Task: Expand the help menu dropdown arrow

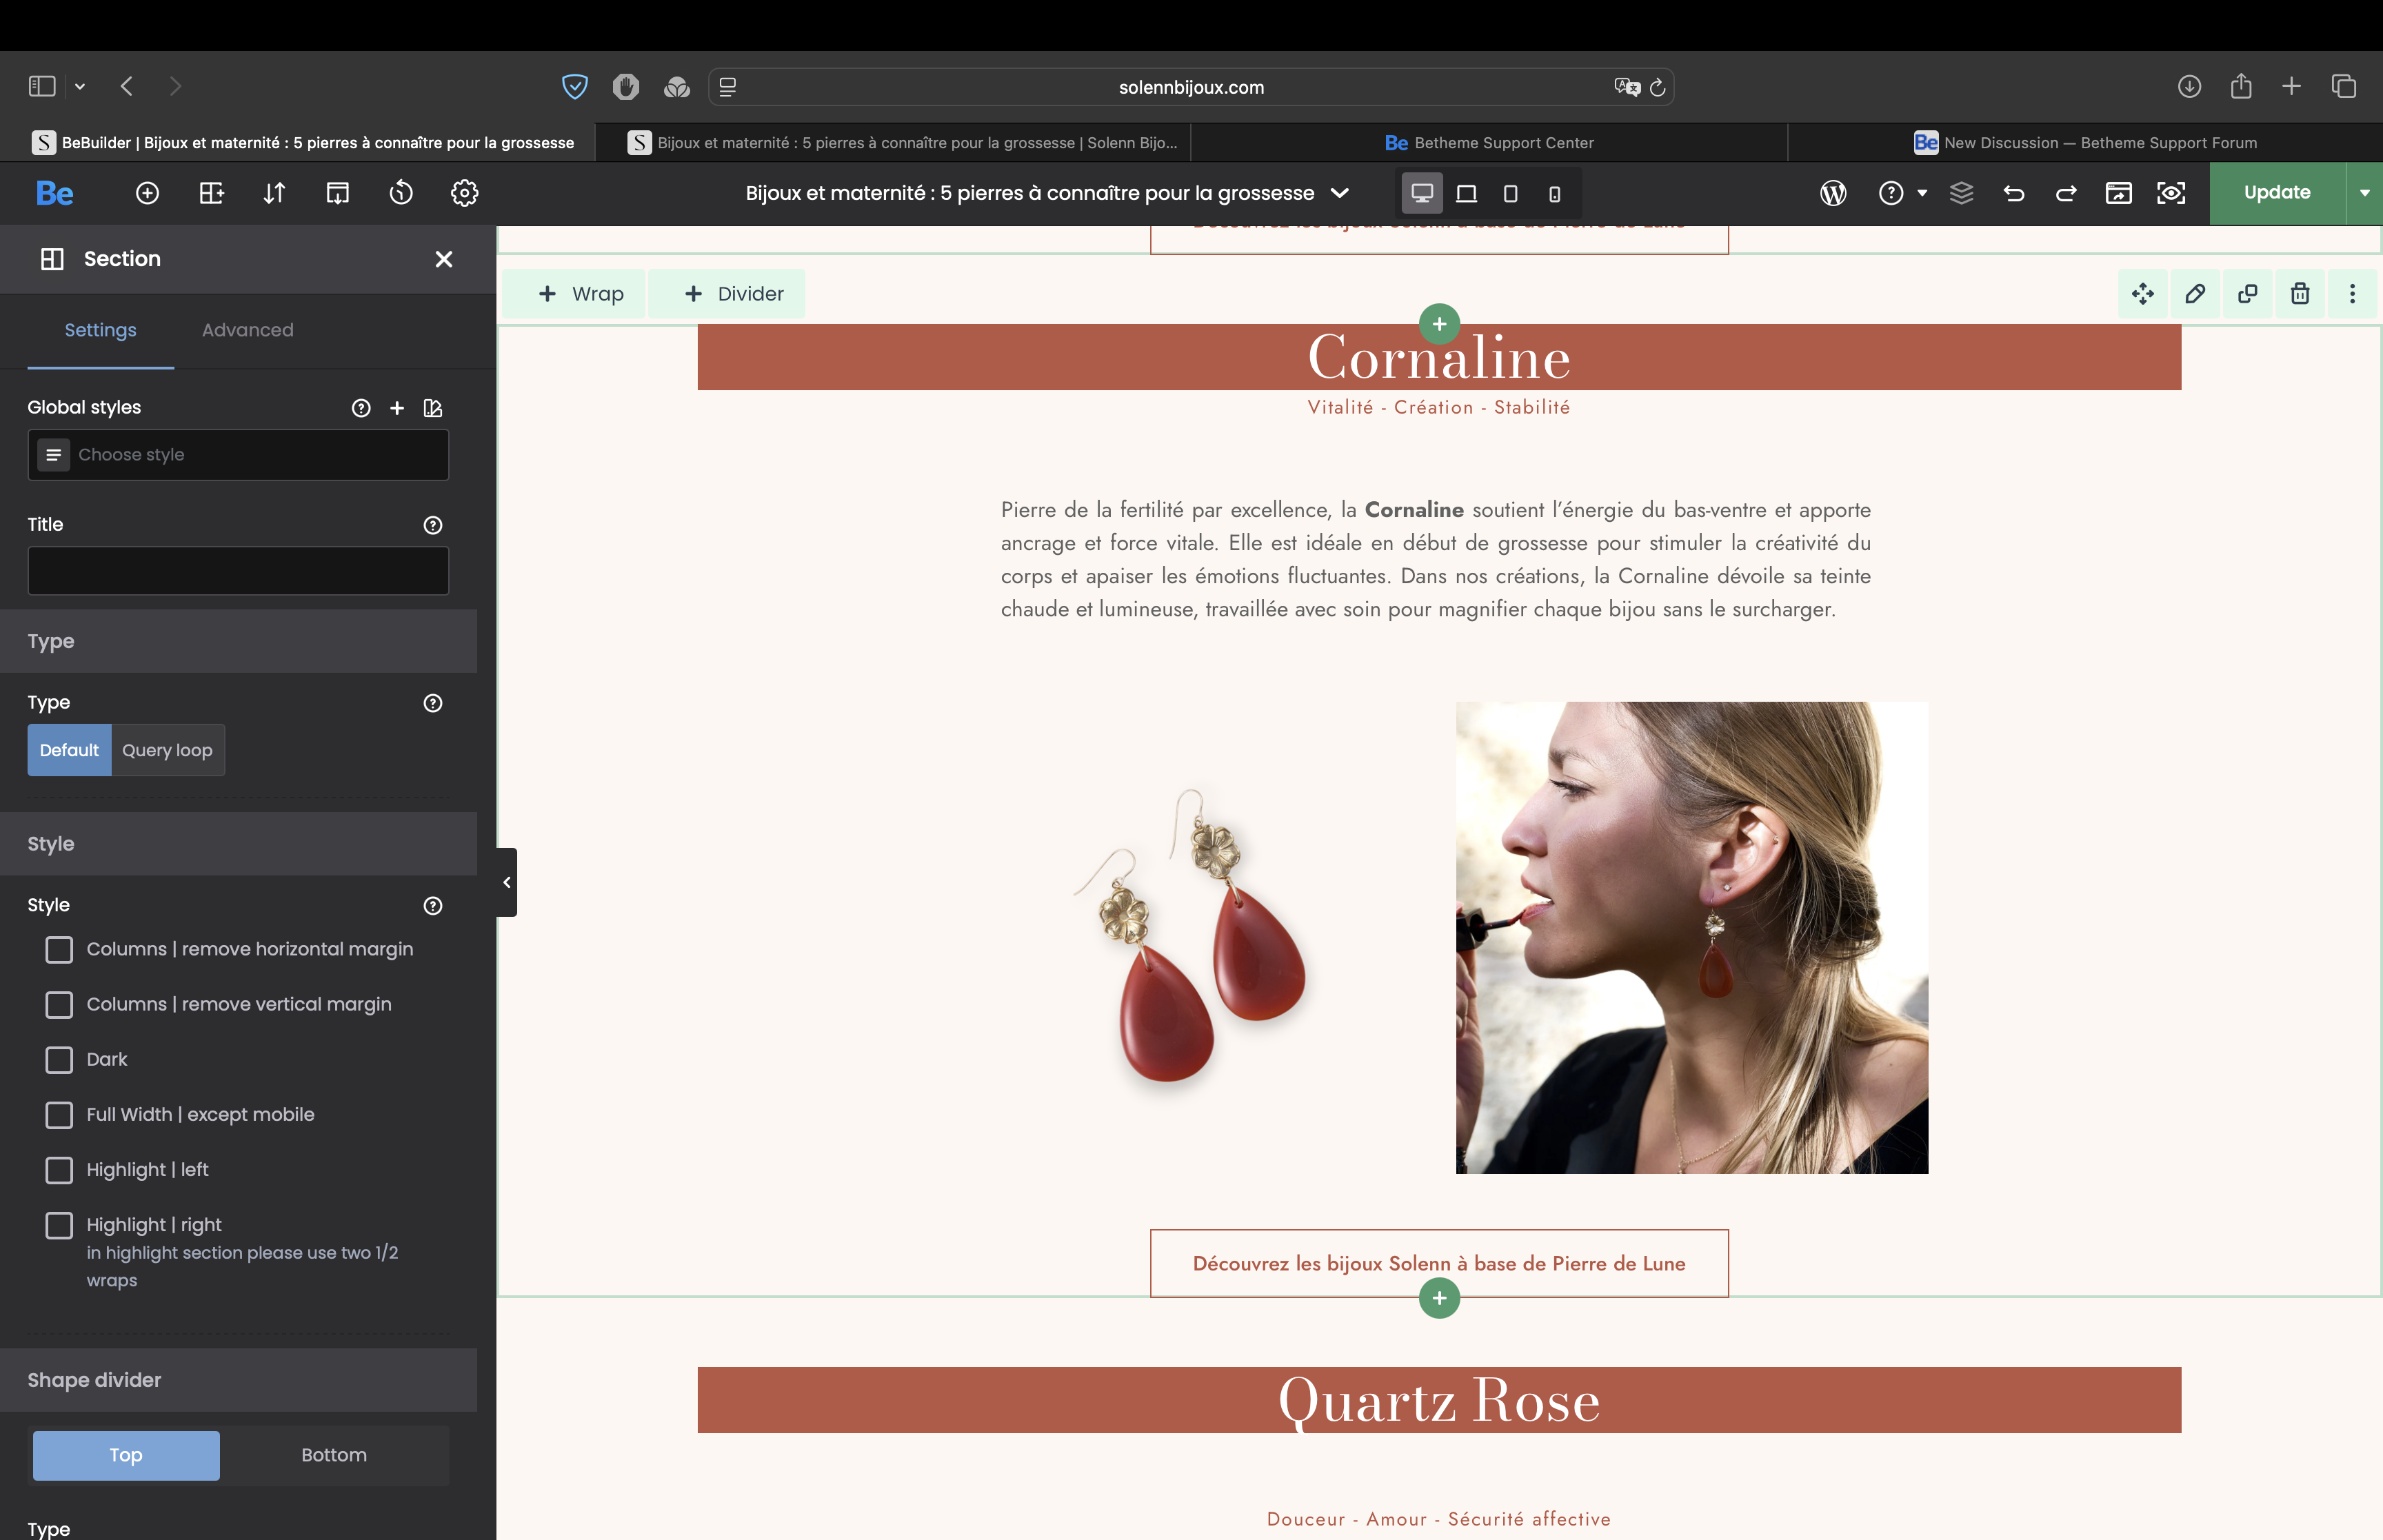Action: (x=1921, y=193)
